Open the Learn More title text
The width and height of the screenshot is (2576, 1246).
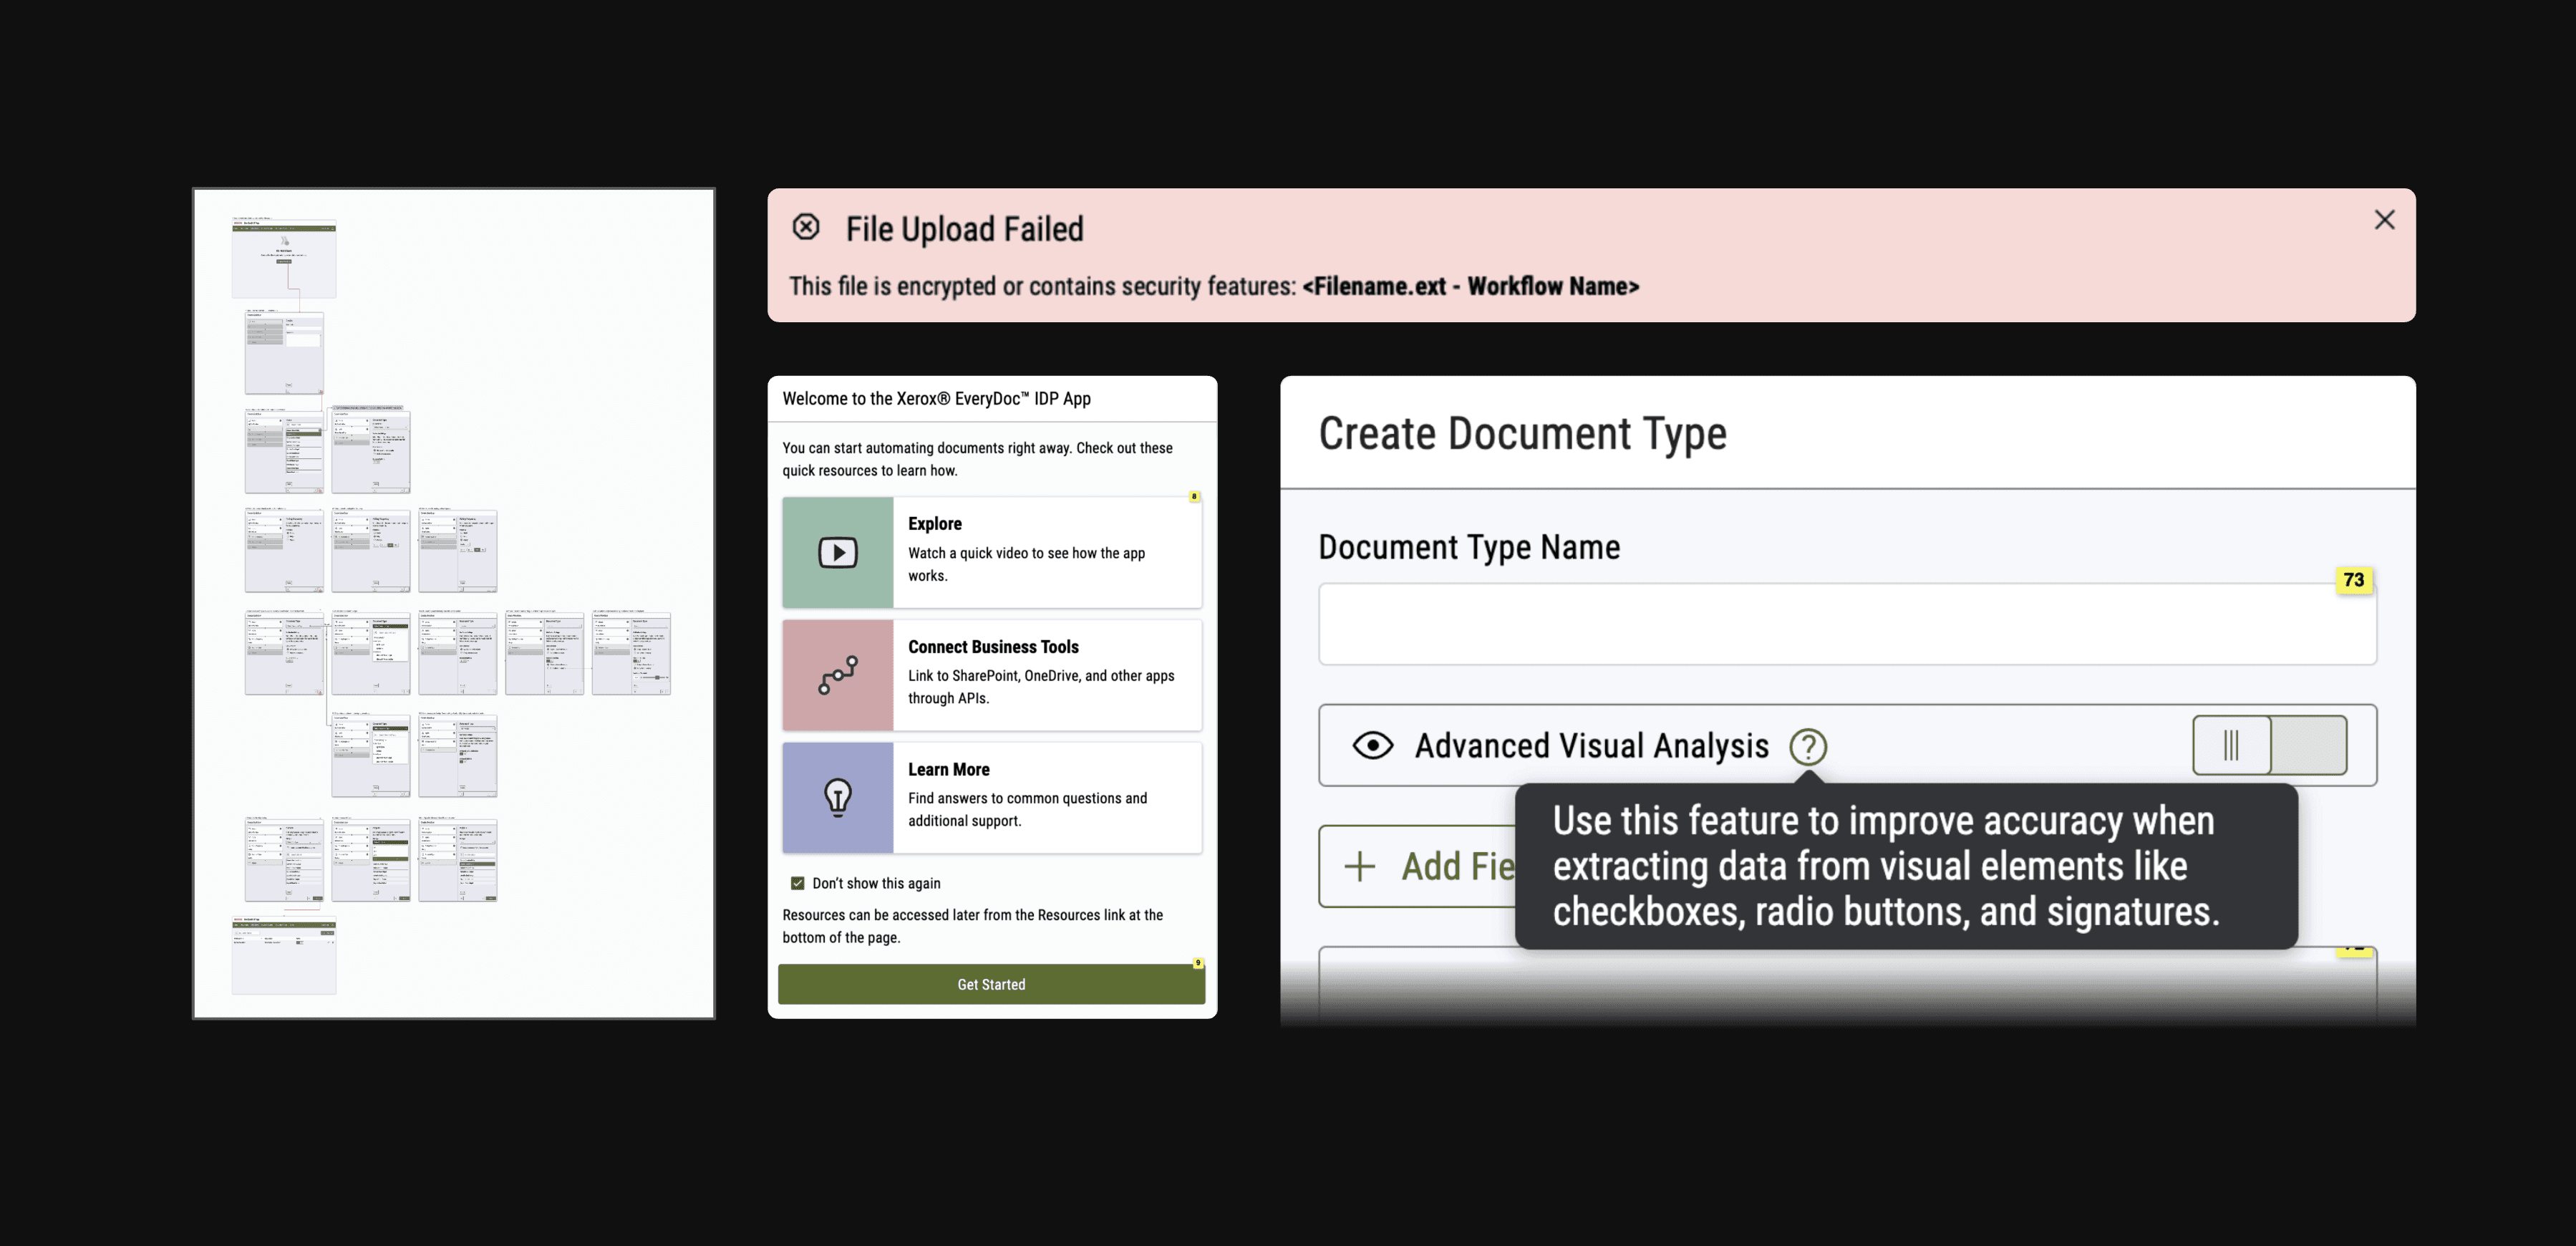948,769
